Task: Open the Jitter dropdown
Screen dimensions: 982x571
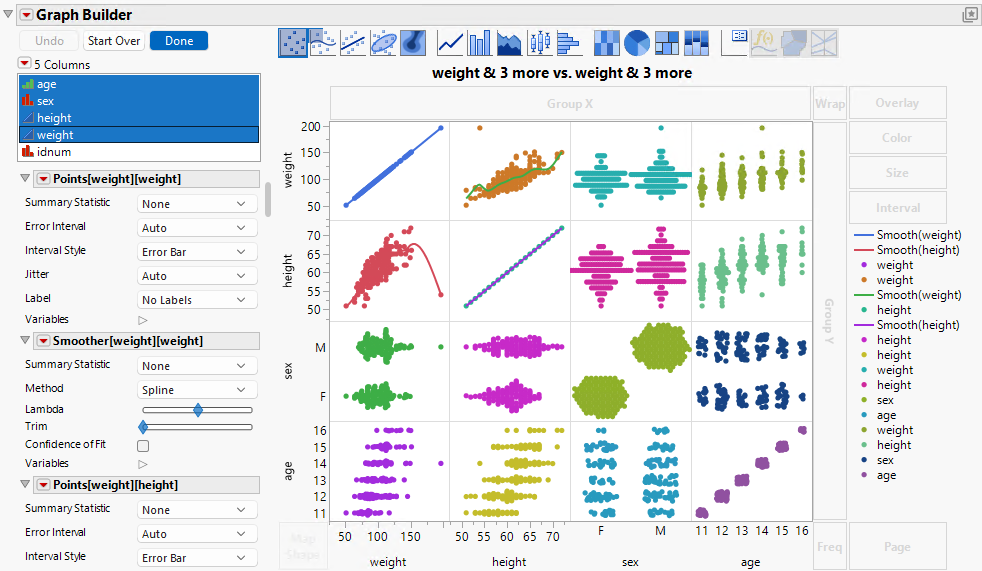Action: [195, 276]
